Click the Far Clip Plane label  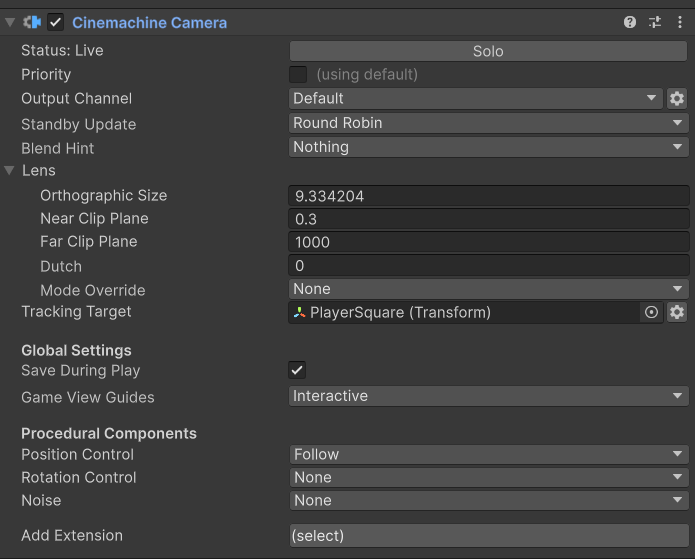pyautogui.click(x=89, y=242)
